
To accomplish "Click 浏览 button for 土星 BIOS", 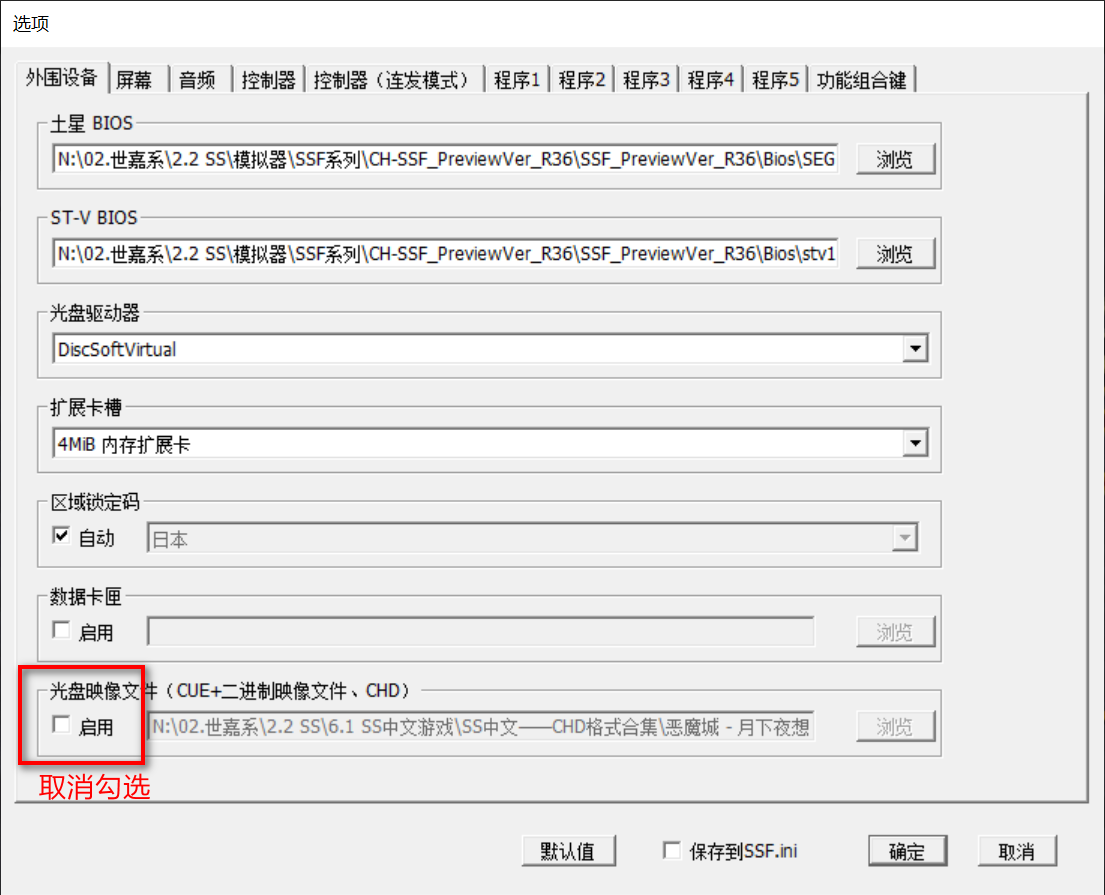I will click(895, 160).
